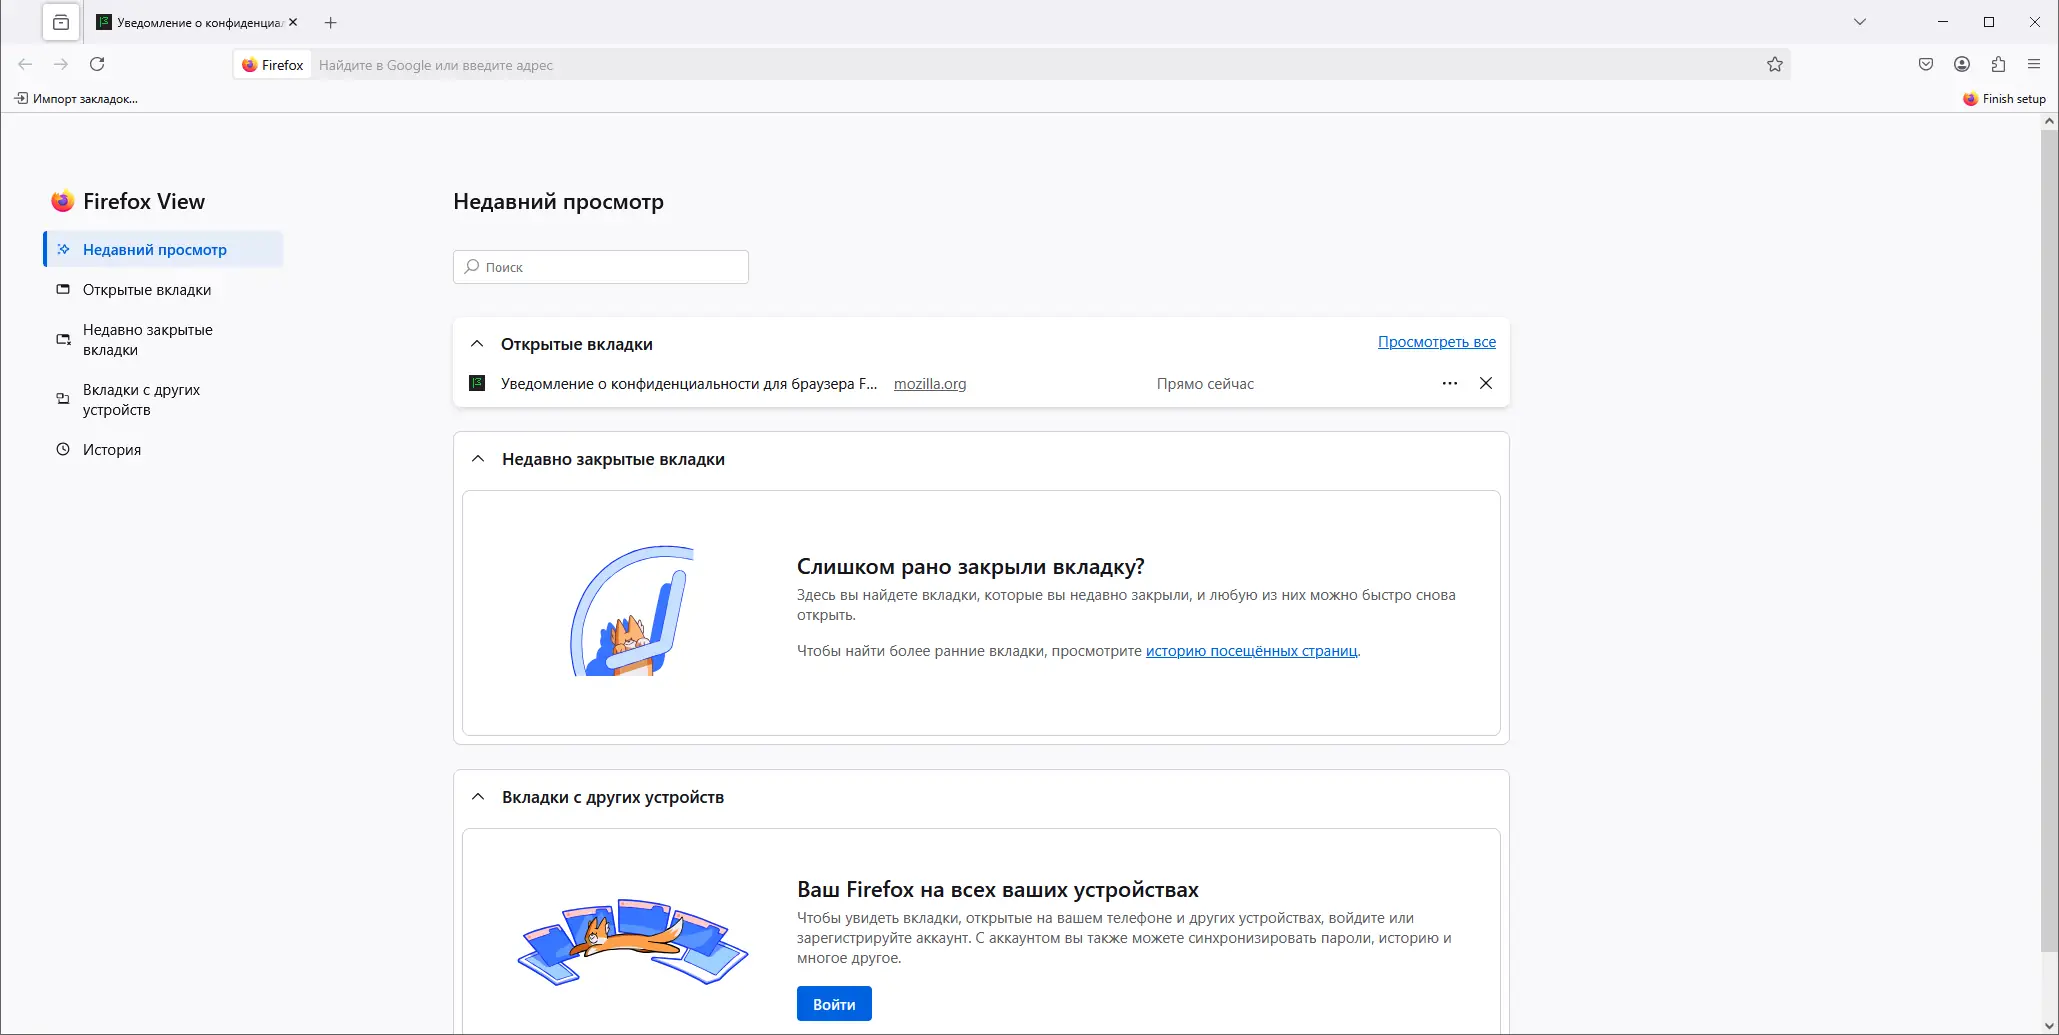Open the list all tabs dropdown arrow
Screen dimensions: 2059x1035
pyautogui.click(x=1860, y=20)
